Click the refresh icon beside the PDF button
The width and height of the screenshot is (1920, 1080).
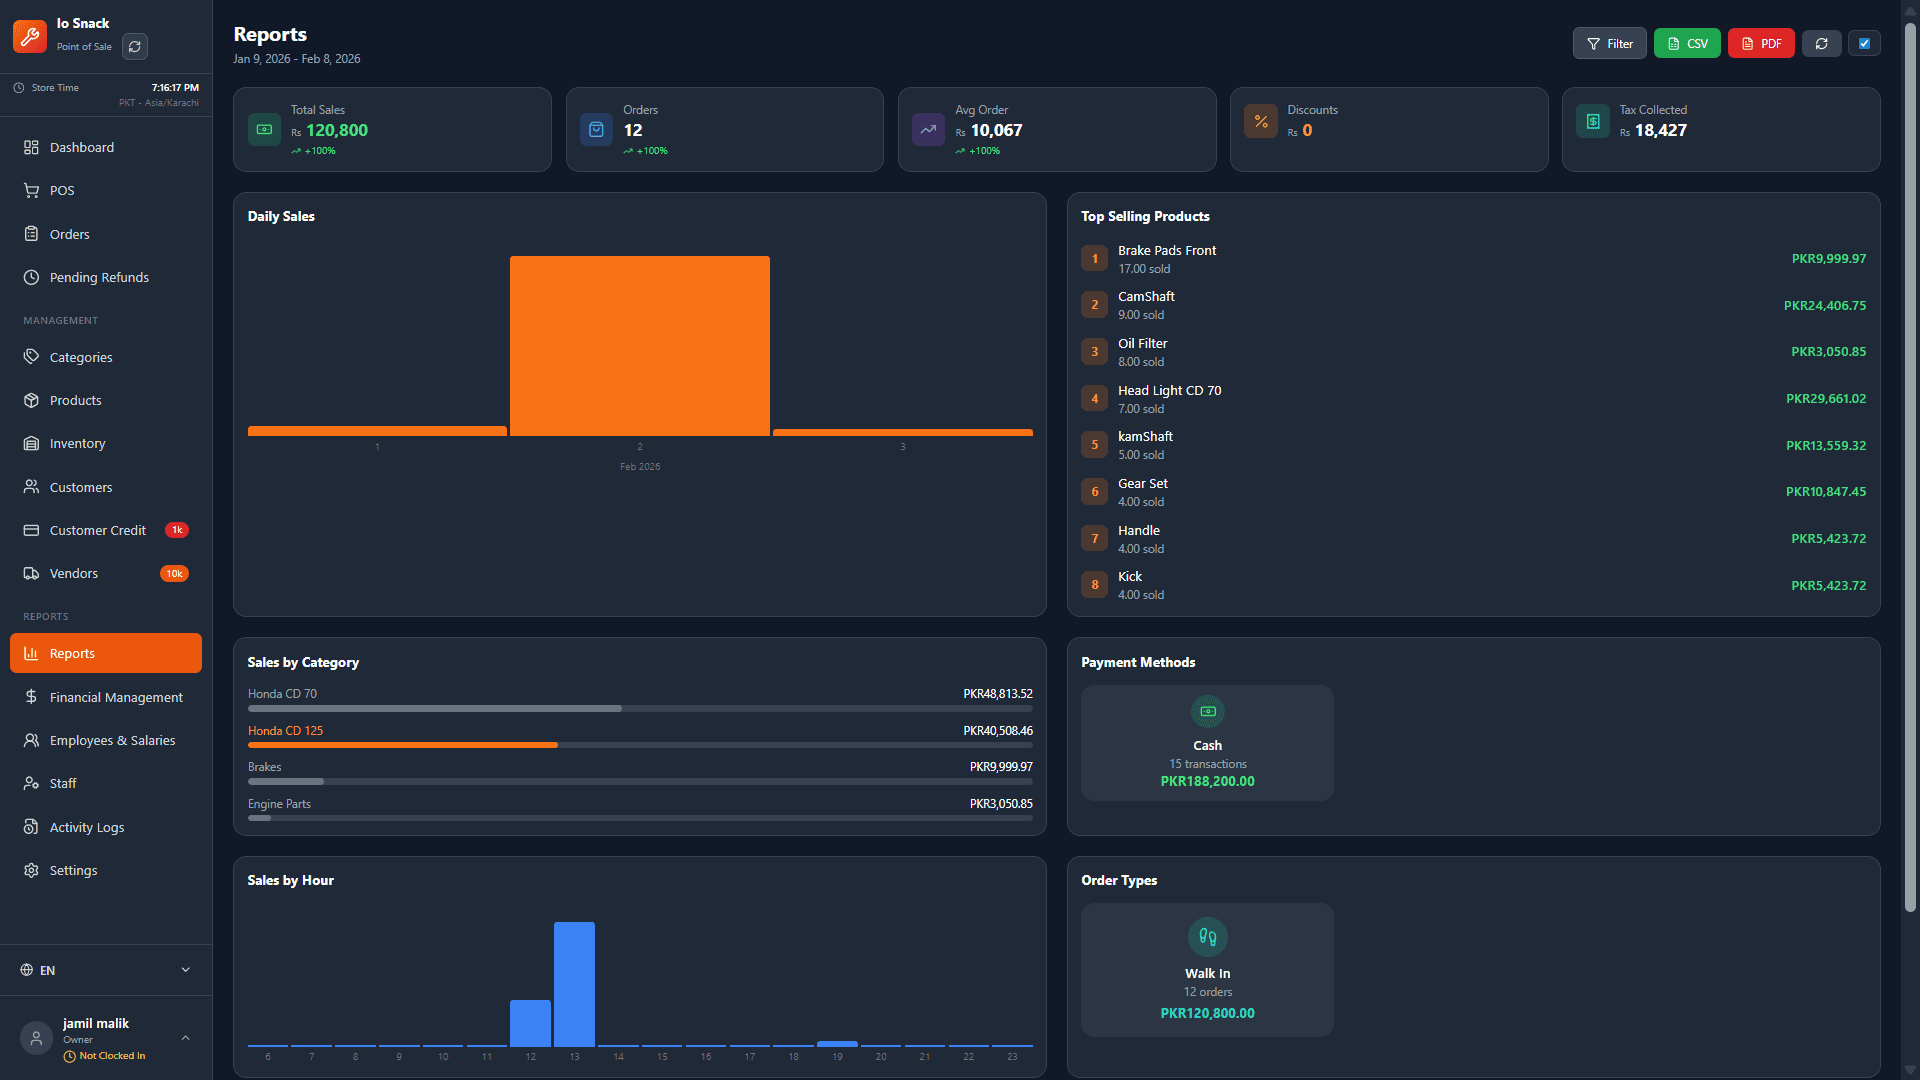click(x=1821, y=43)
